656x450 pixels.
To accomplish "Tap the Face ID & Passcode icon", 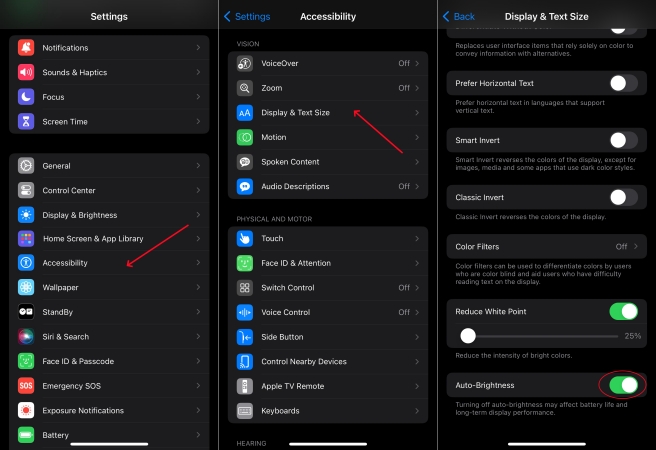I will point(26,361).
